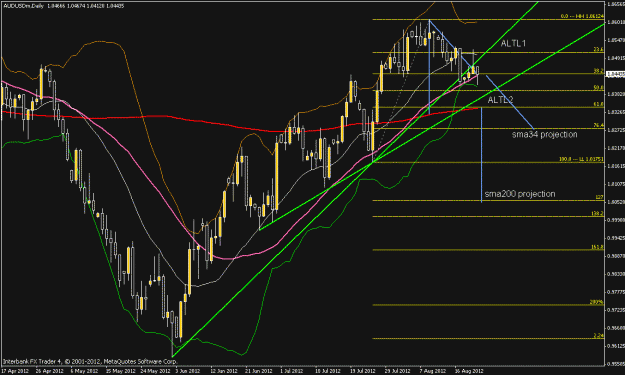Click the 3 Jun 2012 date label
Image resolution: width=625 pixels, height=375 pixels.
pyautogui.click(x=189, y=371)
